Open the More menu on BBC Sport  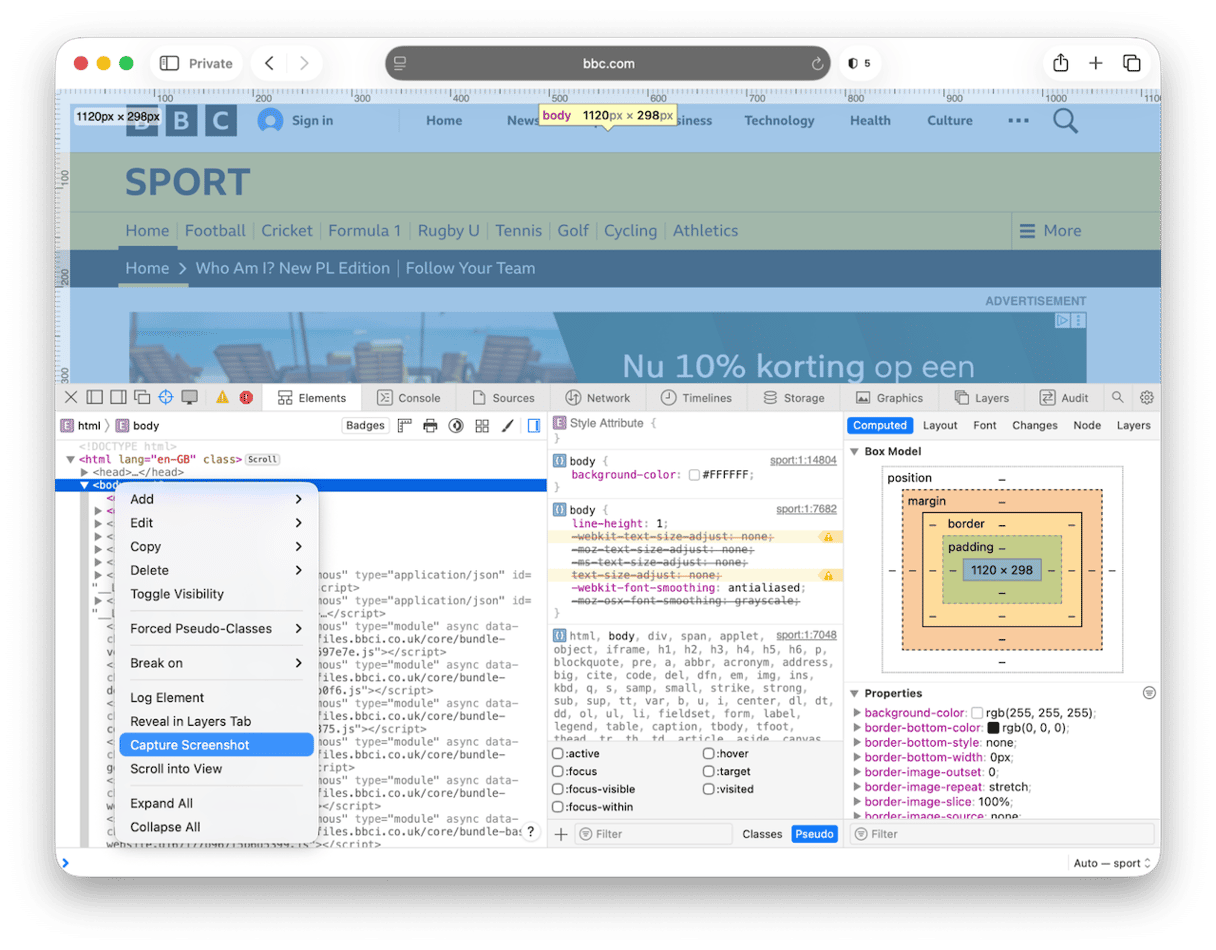(x=1050, y=230)
